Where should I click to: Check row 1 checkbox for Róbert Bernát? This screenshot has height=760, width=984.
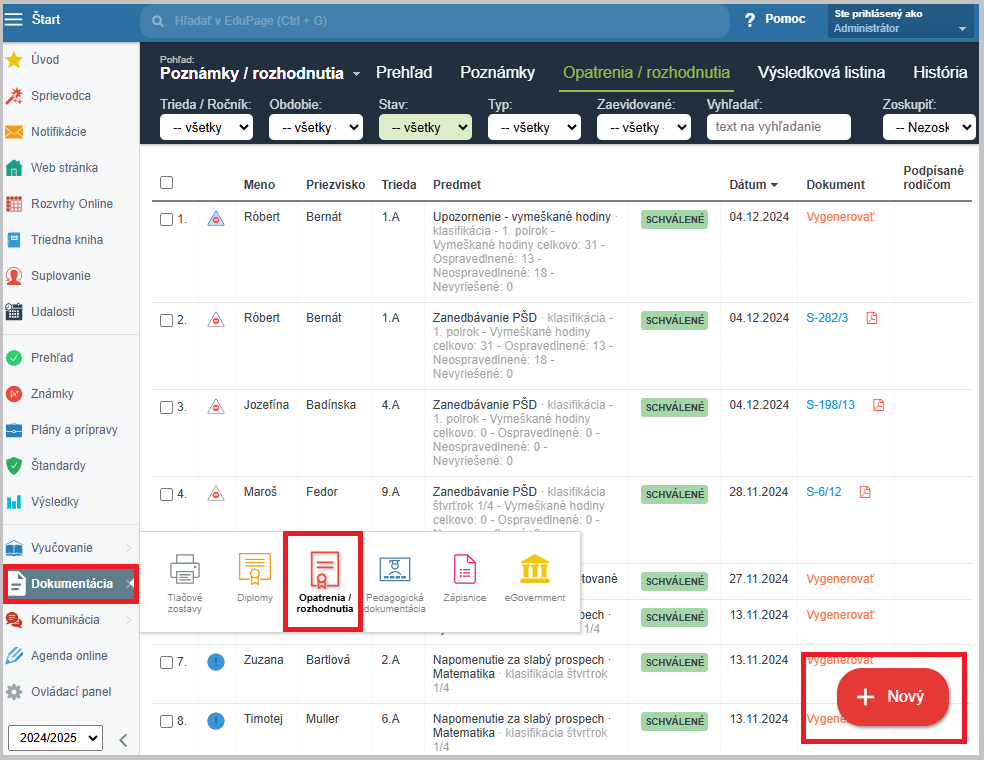[x=166, y=220]
